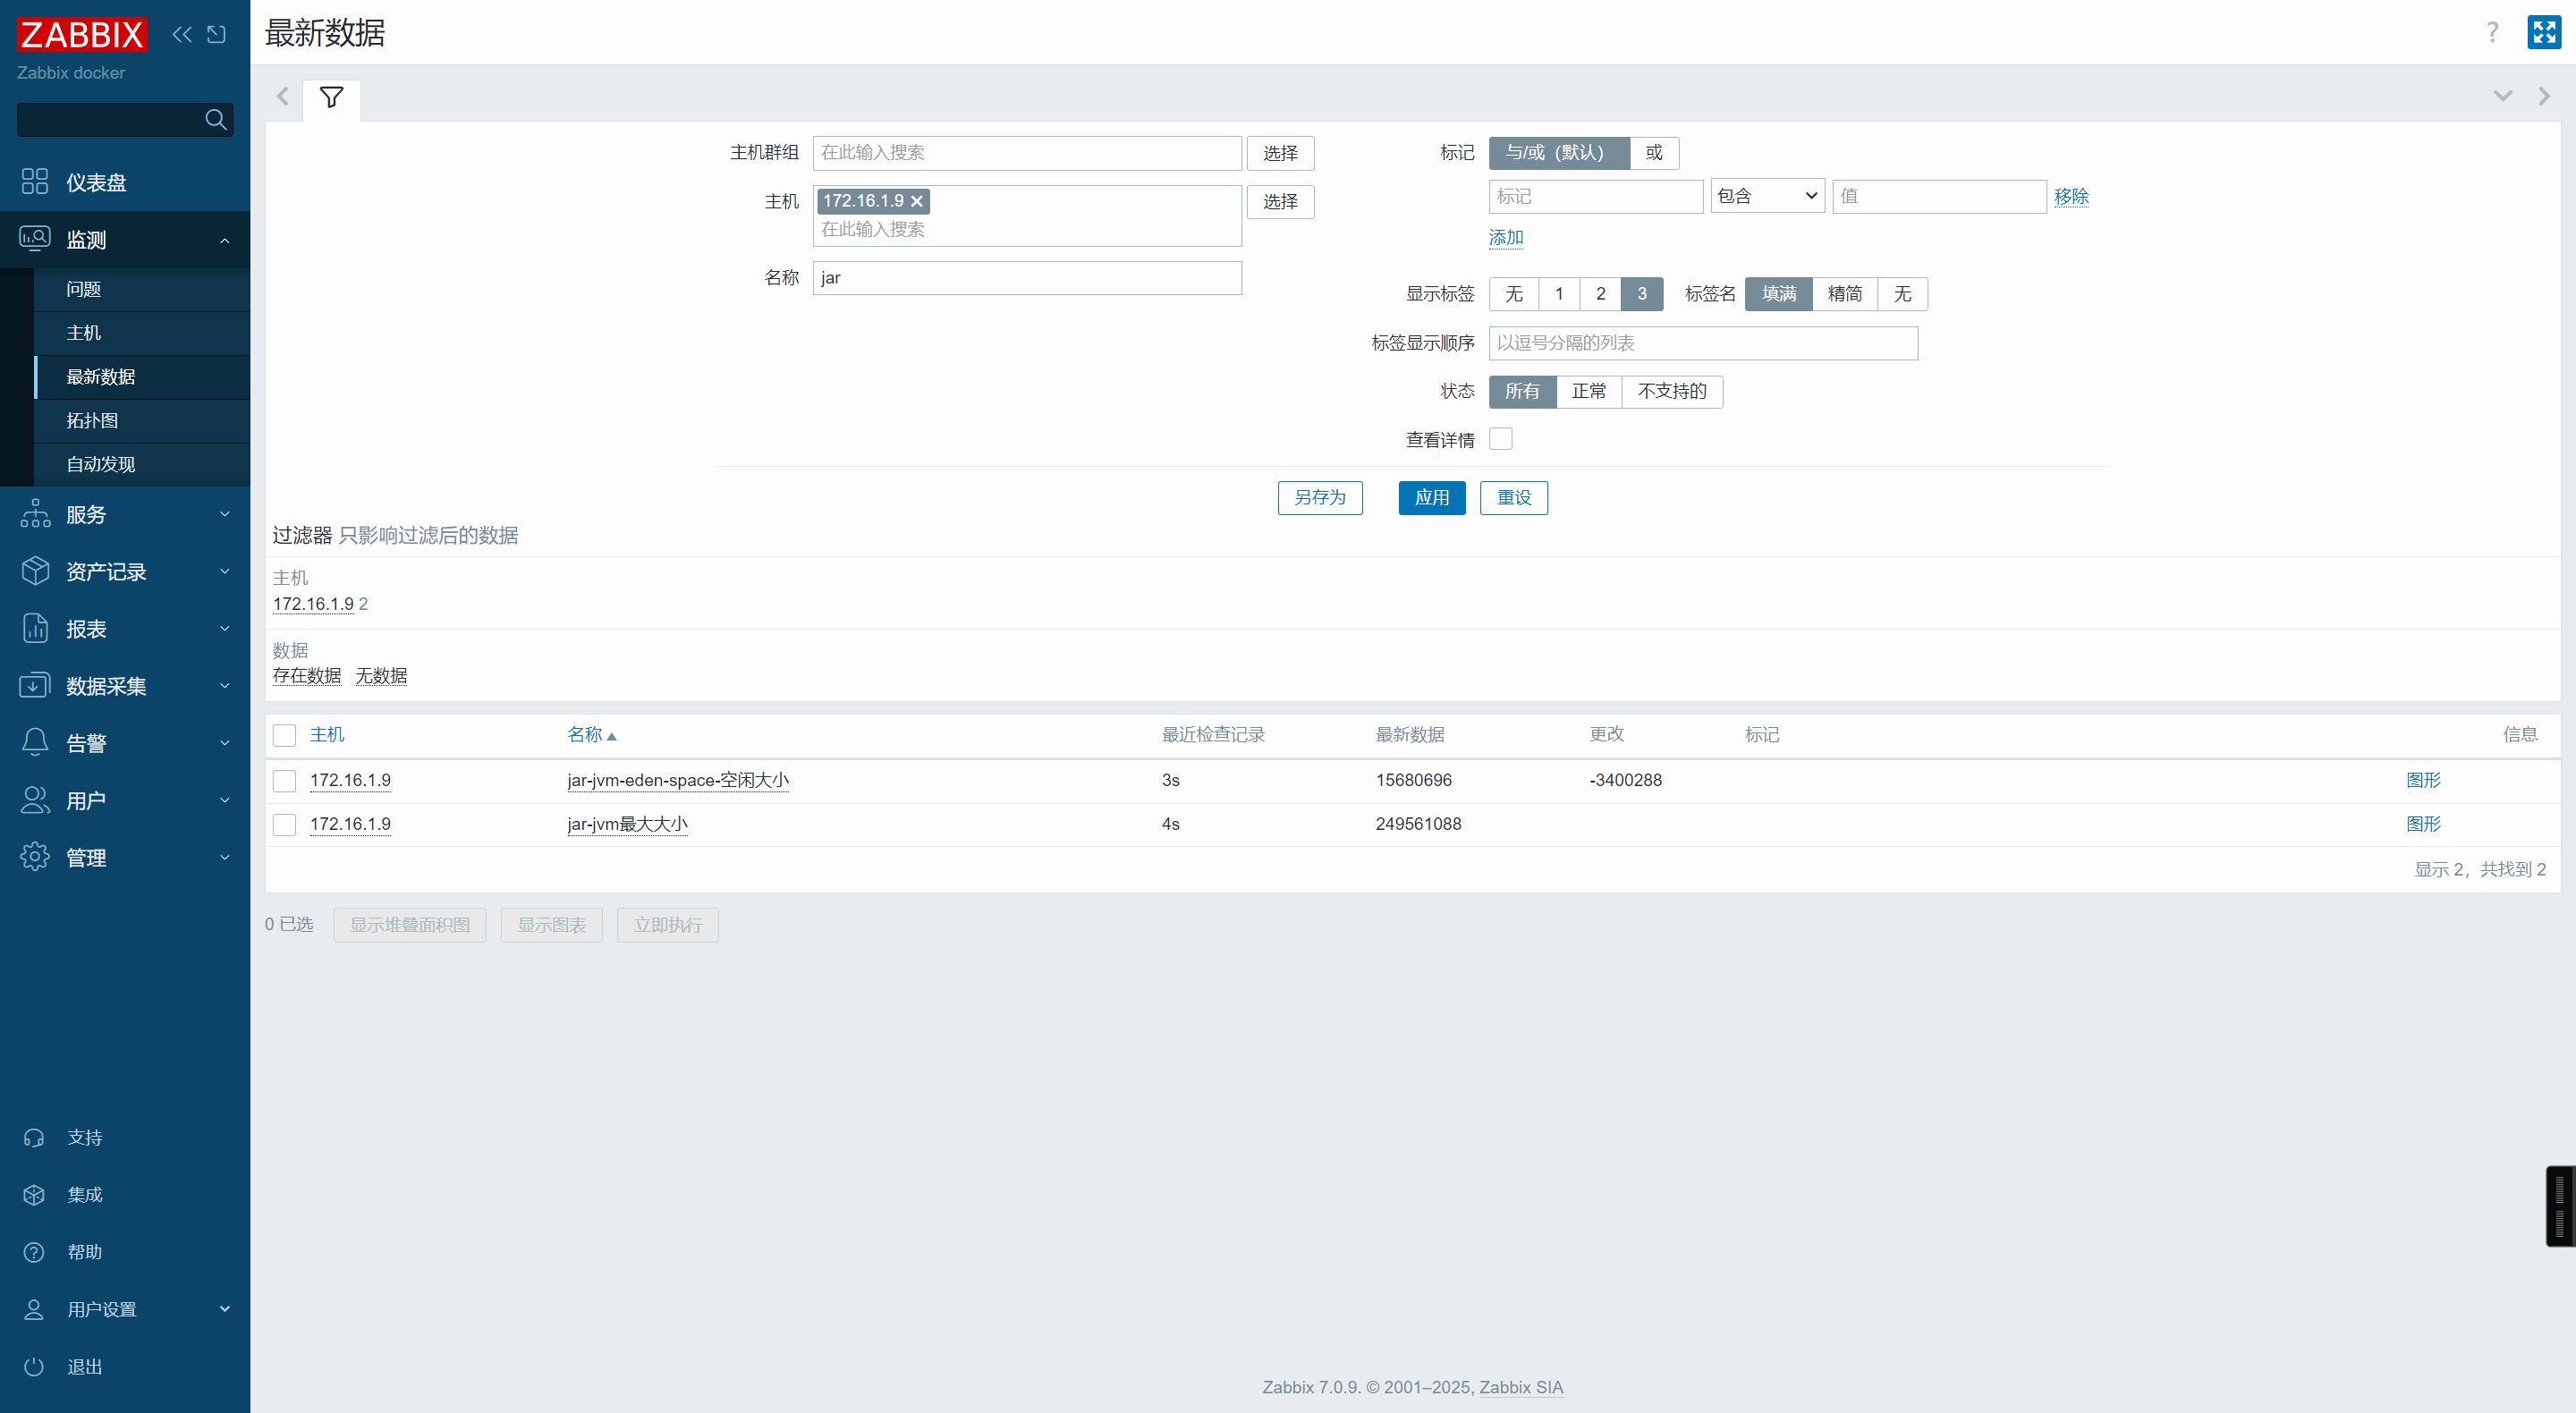
Task: Click the sidebar search magnifier icon
Action: pos(215,119)
